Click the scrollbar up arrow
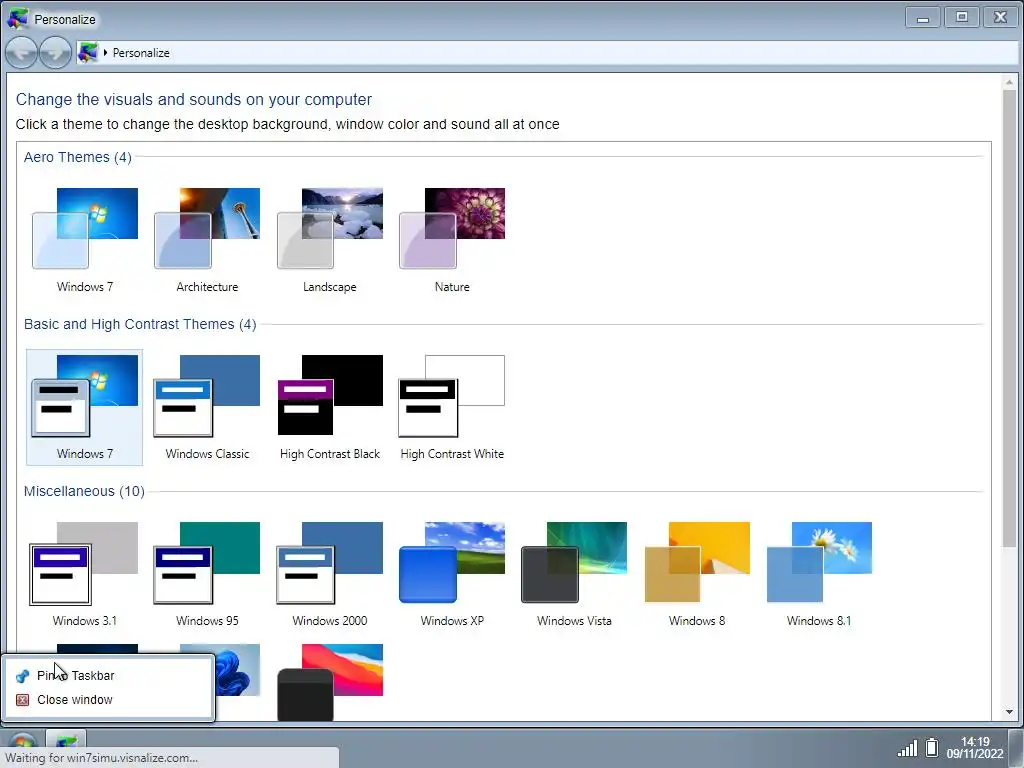This screenshot has height=768, width=1024. (x=1010, y=82)
